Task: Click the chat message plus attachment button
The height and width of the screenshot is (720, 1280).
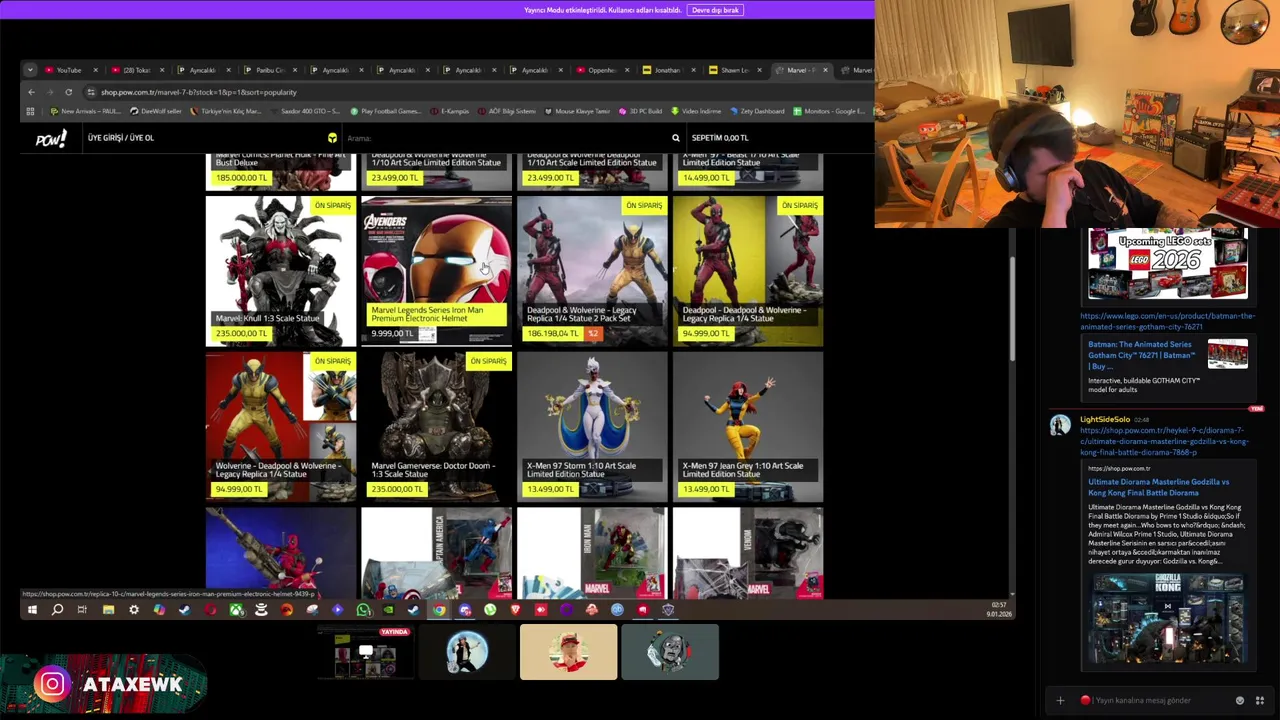Action: (1060, 700)
